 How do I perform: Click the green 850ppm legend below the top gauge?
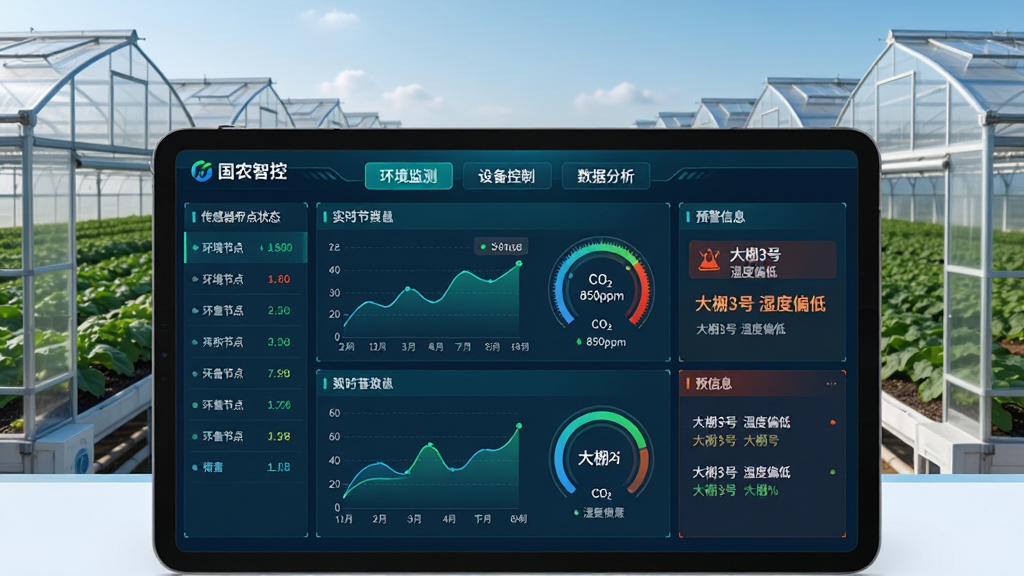coord(601,342)
